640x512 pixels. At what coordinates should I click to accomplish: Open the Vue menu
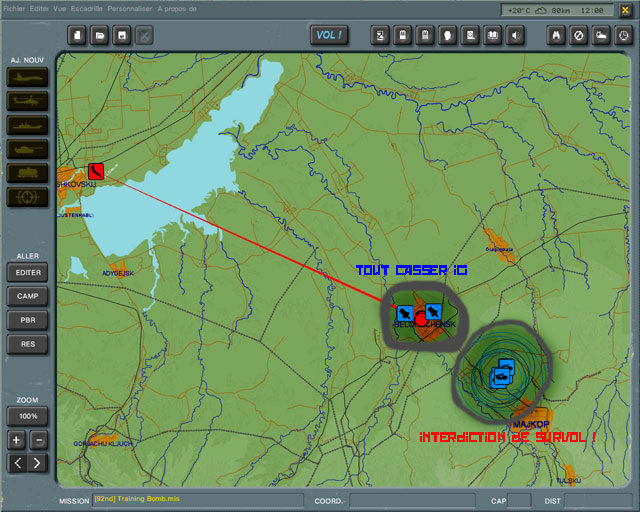click(60, 9)
